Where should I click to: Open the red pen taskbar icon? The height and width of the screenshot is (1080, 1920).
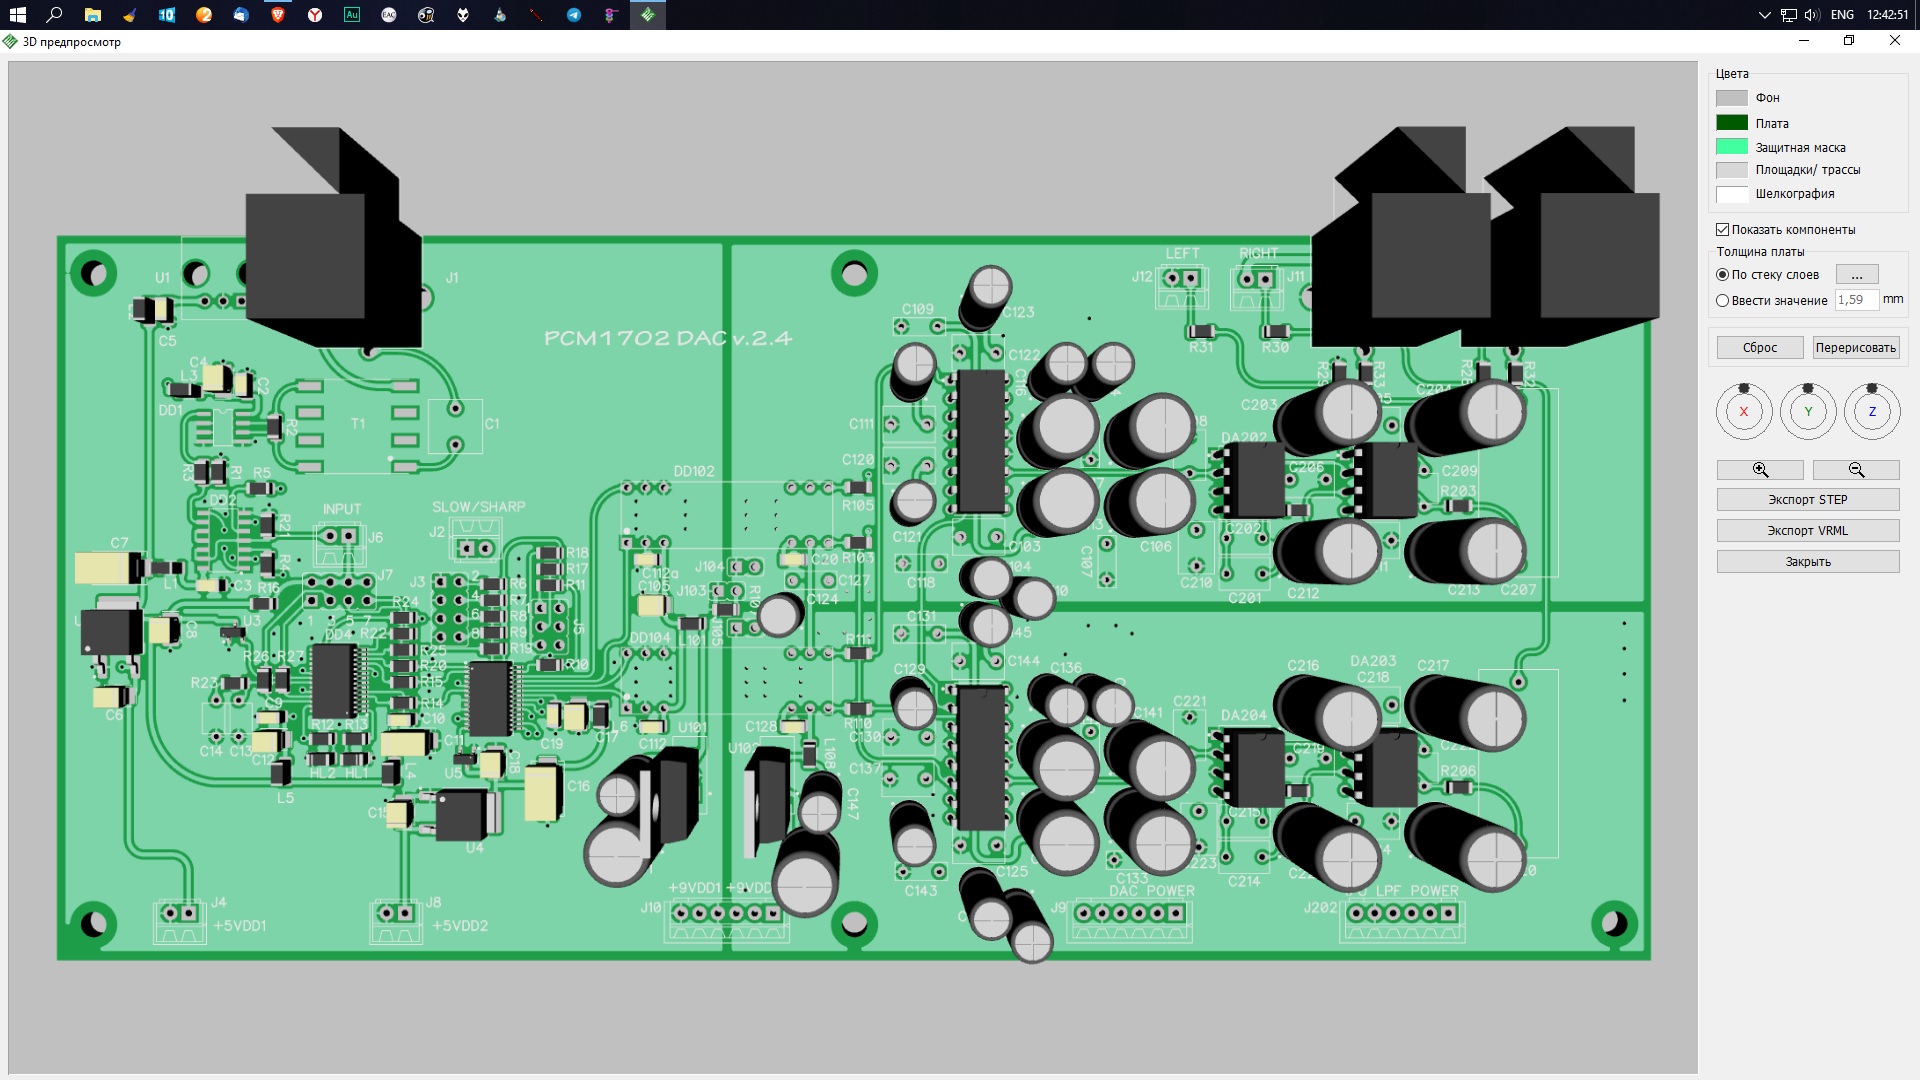(x=537, y=15)
